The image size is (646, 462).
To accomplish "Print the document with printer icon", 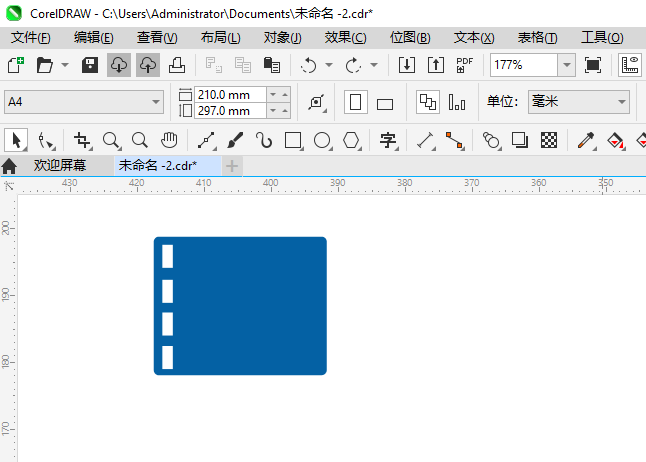I will [x=177, y=65].
